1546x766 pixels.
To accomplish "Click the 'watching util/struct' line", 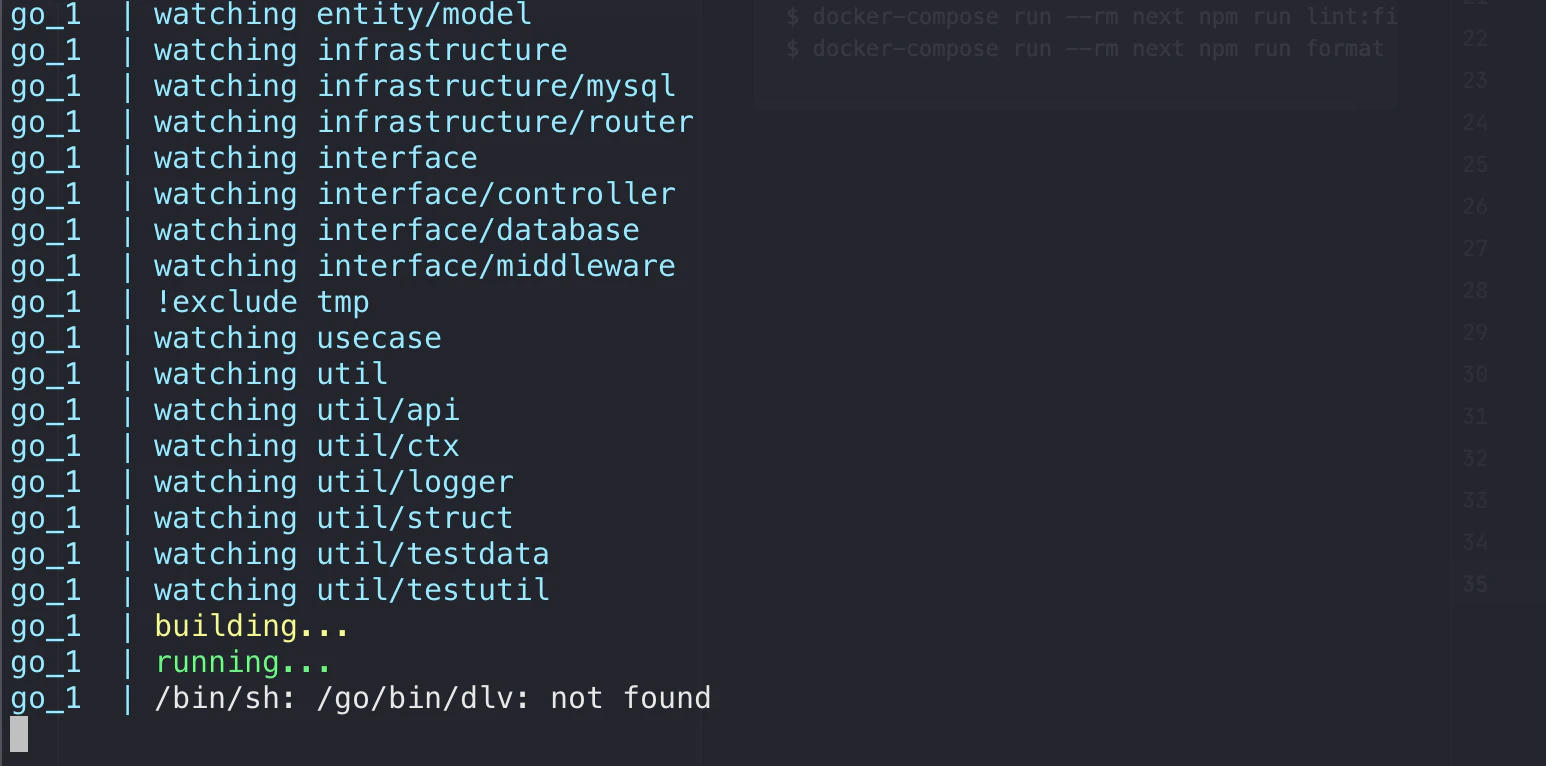I will point(334,518).
